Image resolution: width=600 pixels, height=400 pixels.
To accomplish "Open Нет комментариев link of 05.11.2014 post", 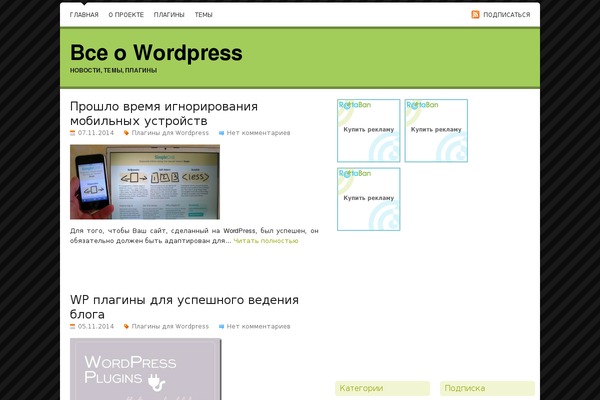I will point(258,327).
